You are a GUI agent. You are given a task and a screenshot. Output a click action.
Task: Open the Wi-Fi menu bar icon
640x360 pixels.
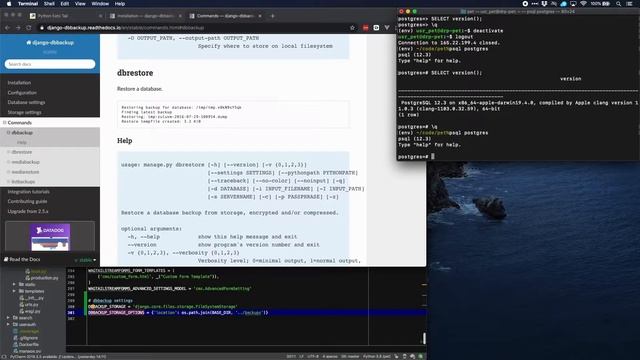(x=583, y=4)
